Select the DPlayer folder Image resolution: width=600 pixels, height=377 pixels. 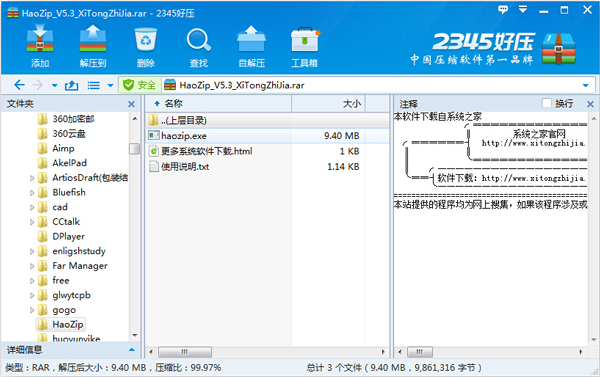(62, 237)
